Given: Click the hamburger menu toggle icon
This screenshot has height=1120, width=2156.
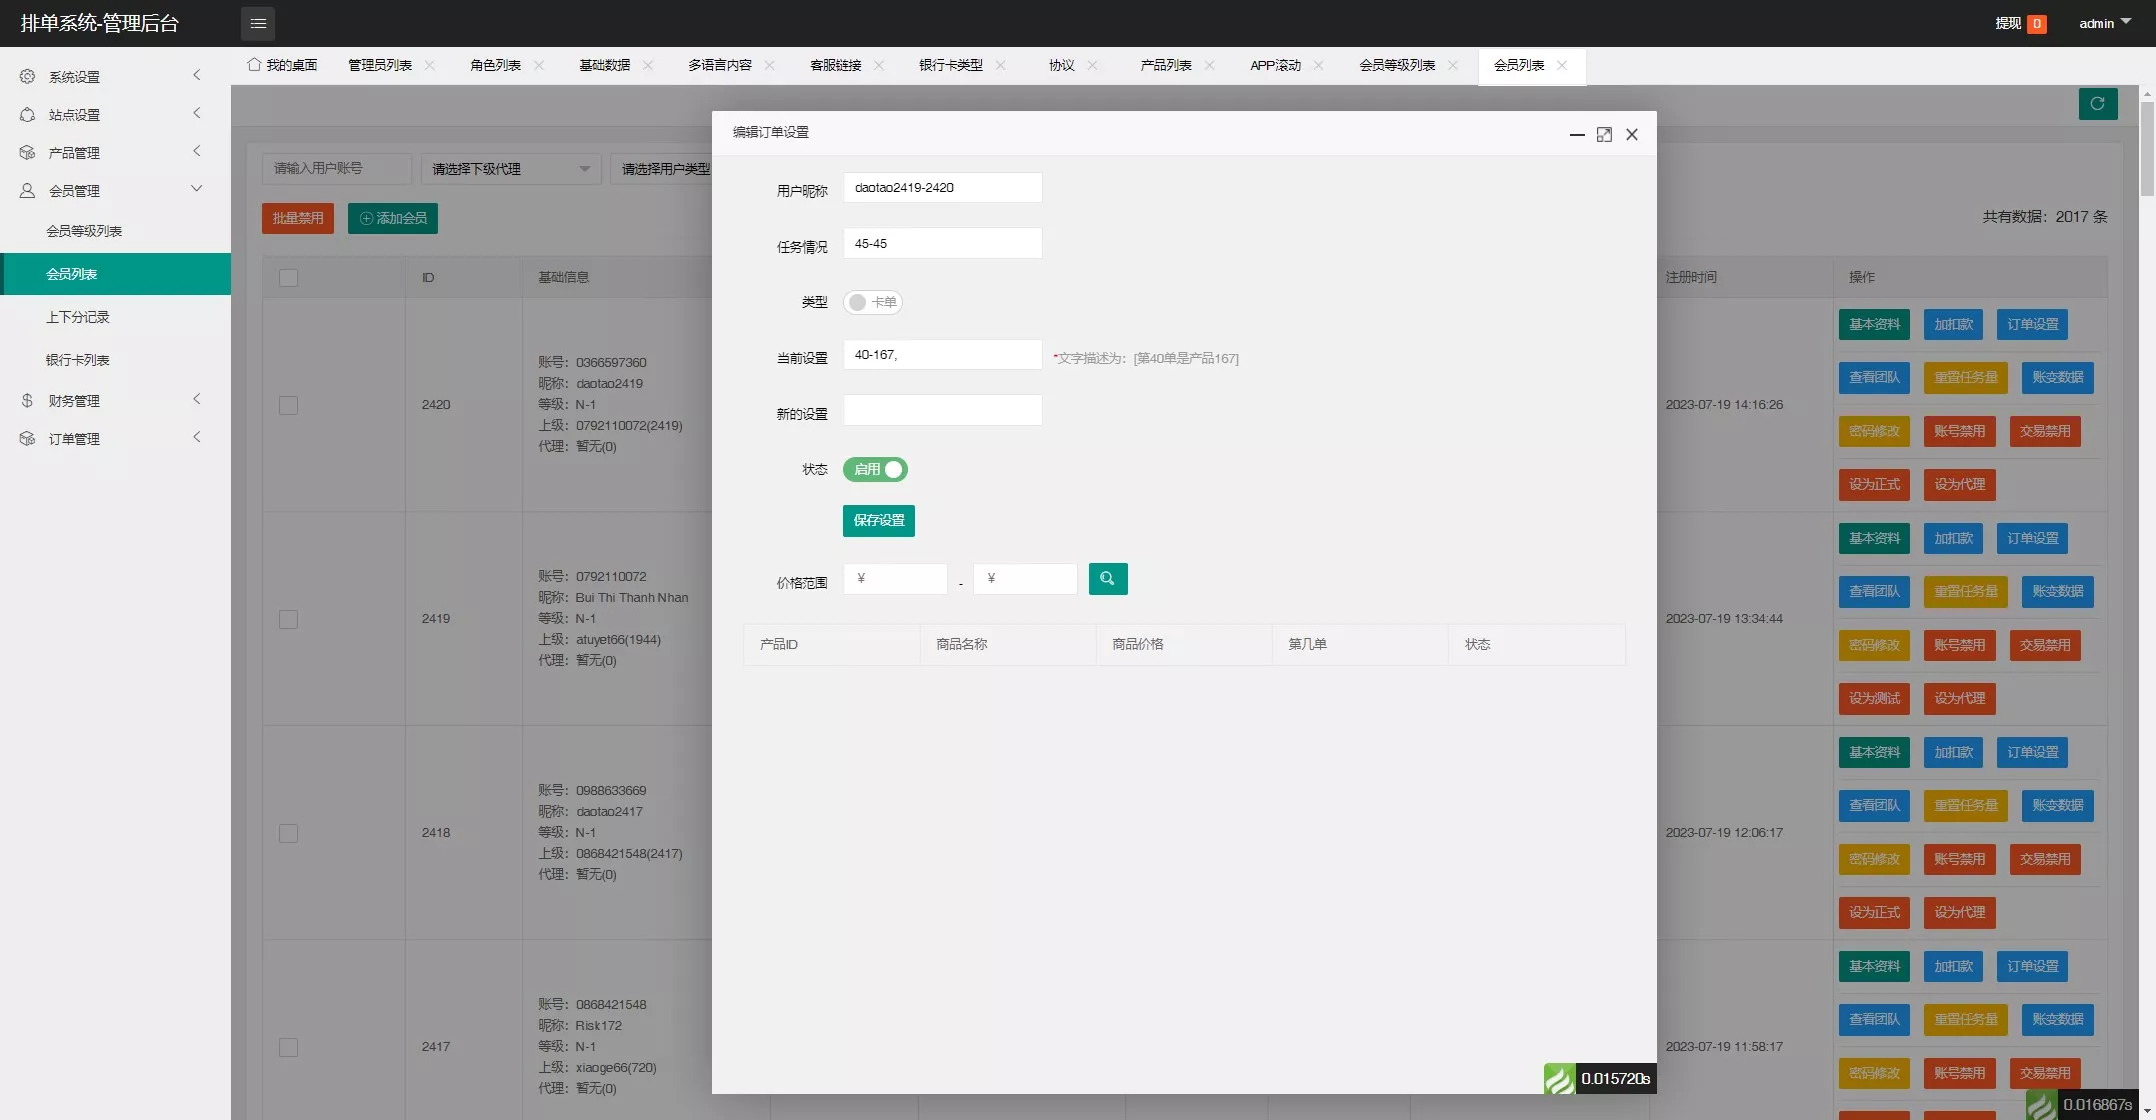Looking at the screenshot, I should 258,23.
